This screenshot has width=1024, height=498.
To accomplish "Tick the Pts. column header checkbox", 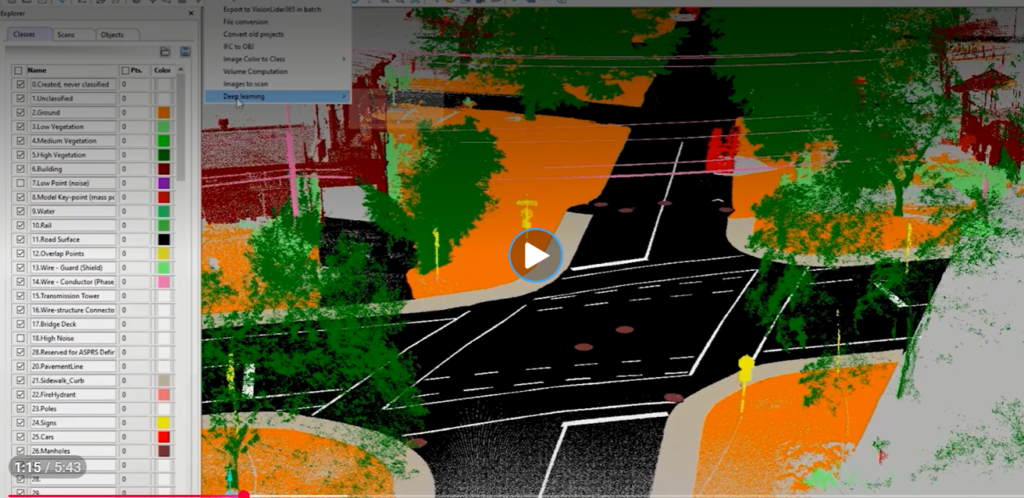I will tap(124, 71).
